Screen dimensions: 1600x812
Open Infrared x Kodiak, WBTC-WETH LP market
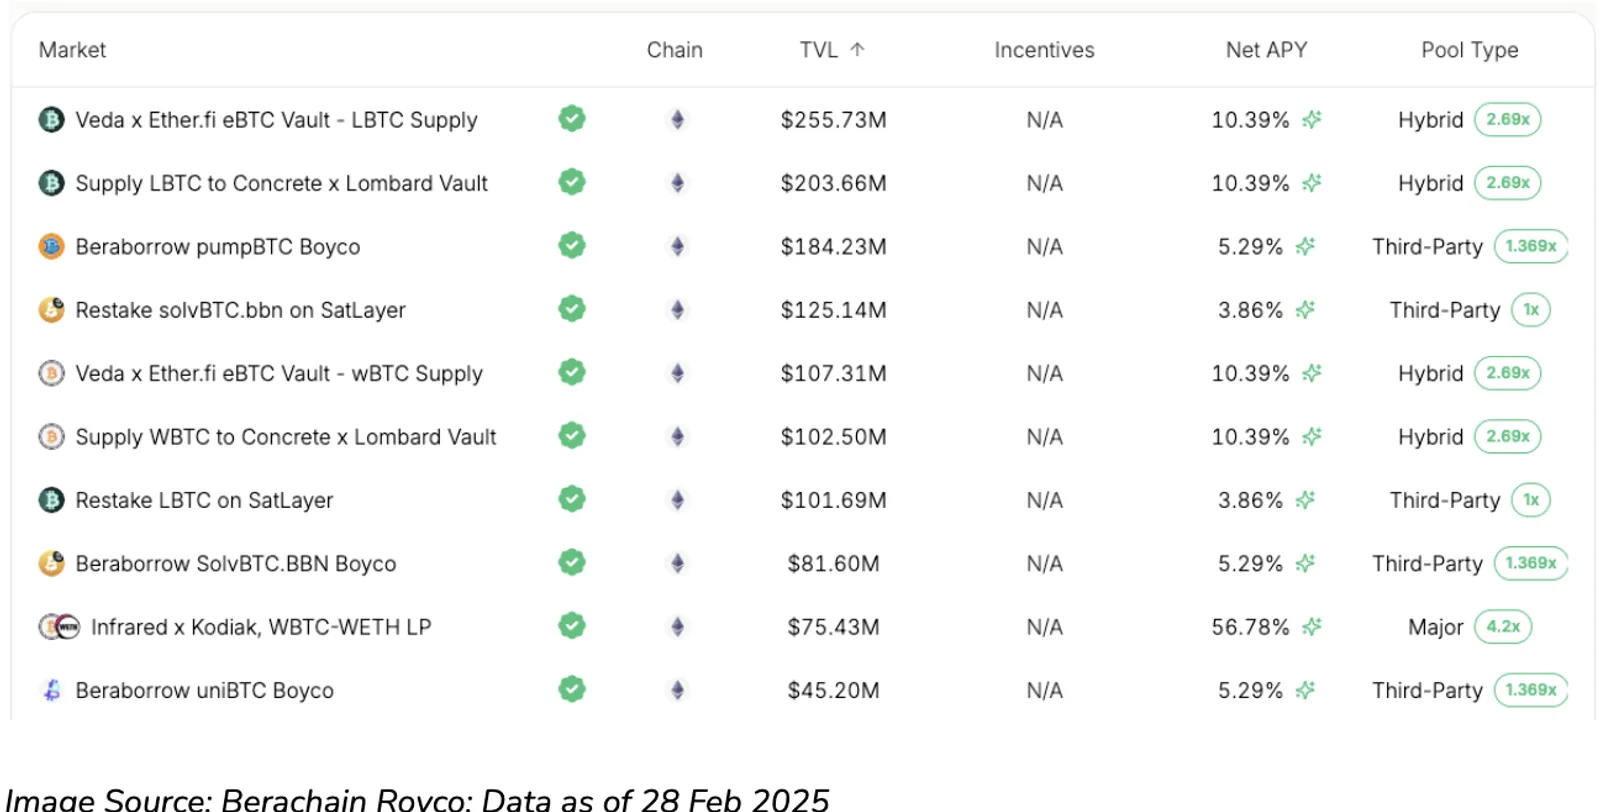click(x=261, y=627)
